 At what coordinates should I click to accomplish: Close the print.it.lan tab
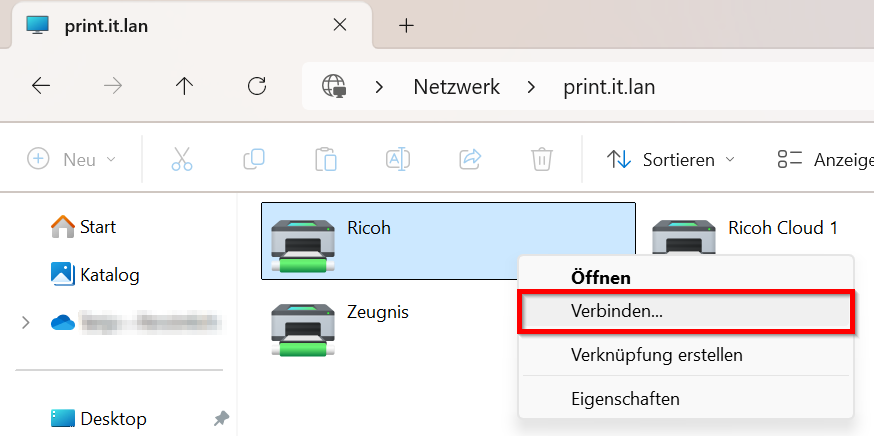pyautogui.click(x=341, y=26)
